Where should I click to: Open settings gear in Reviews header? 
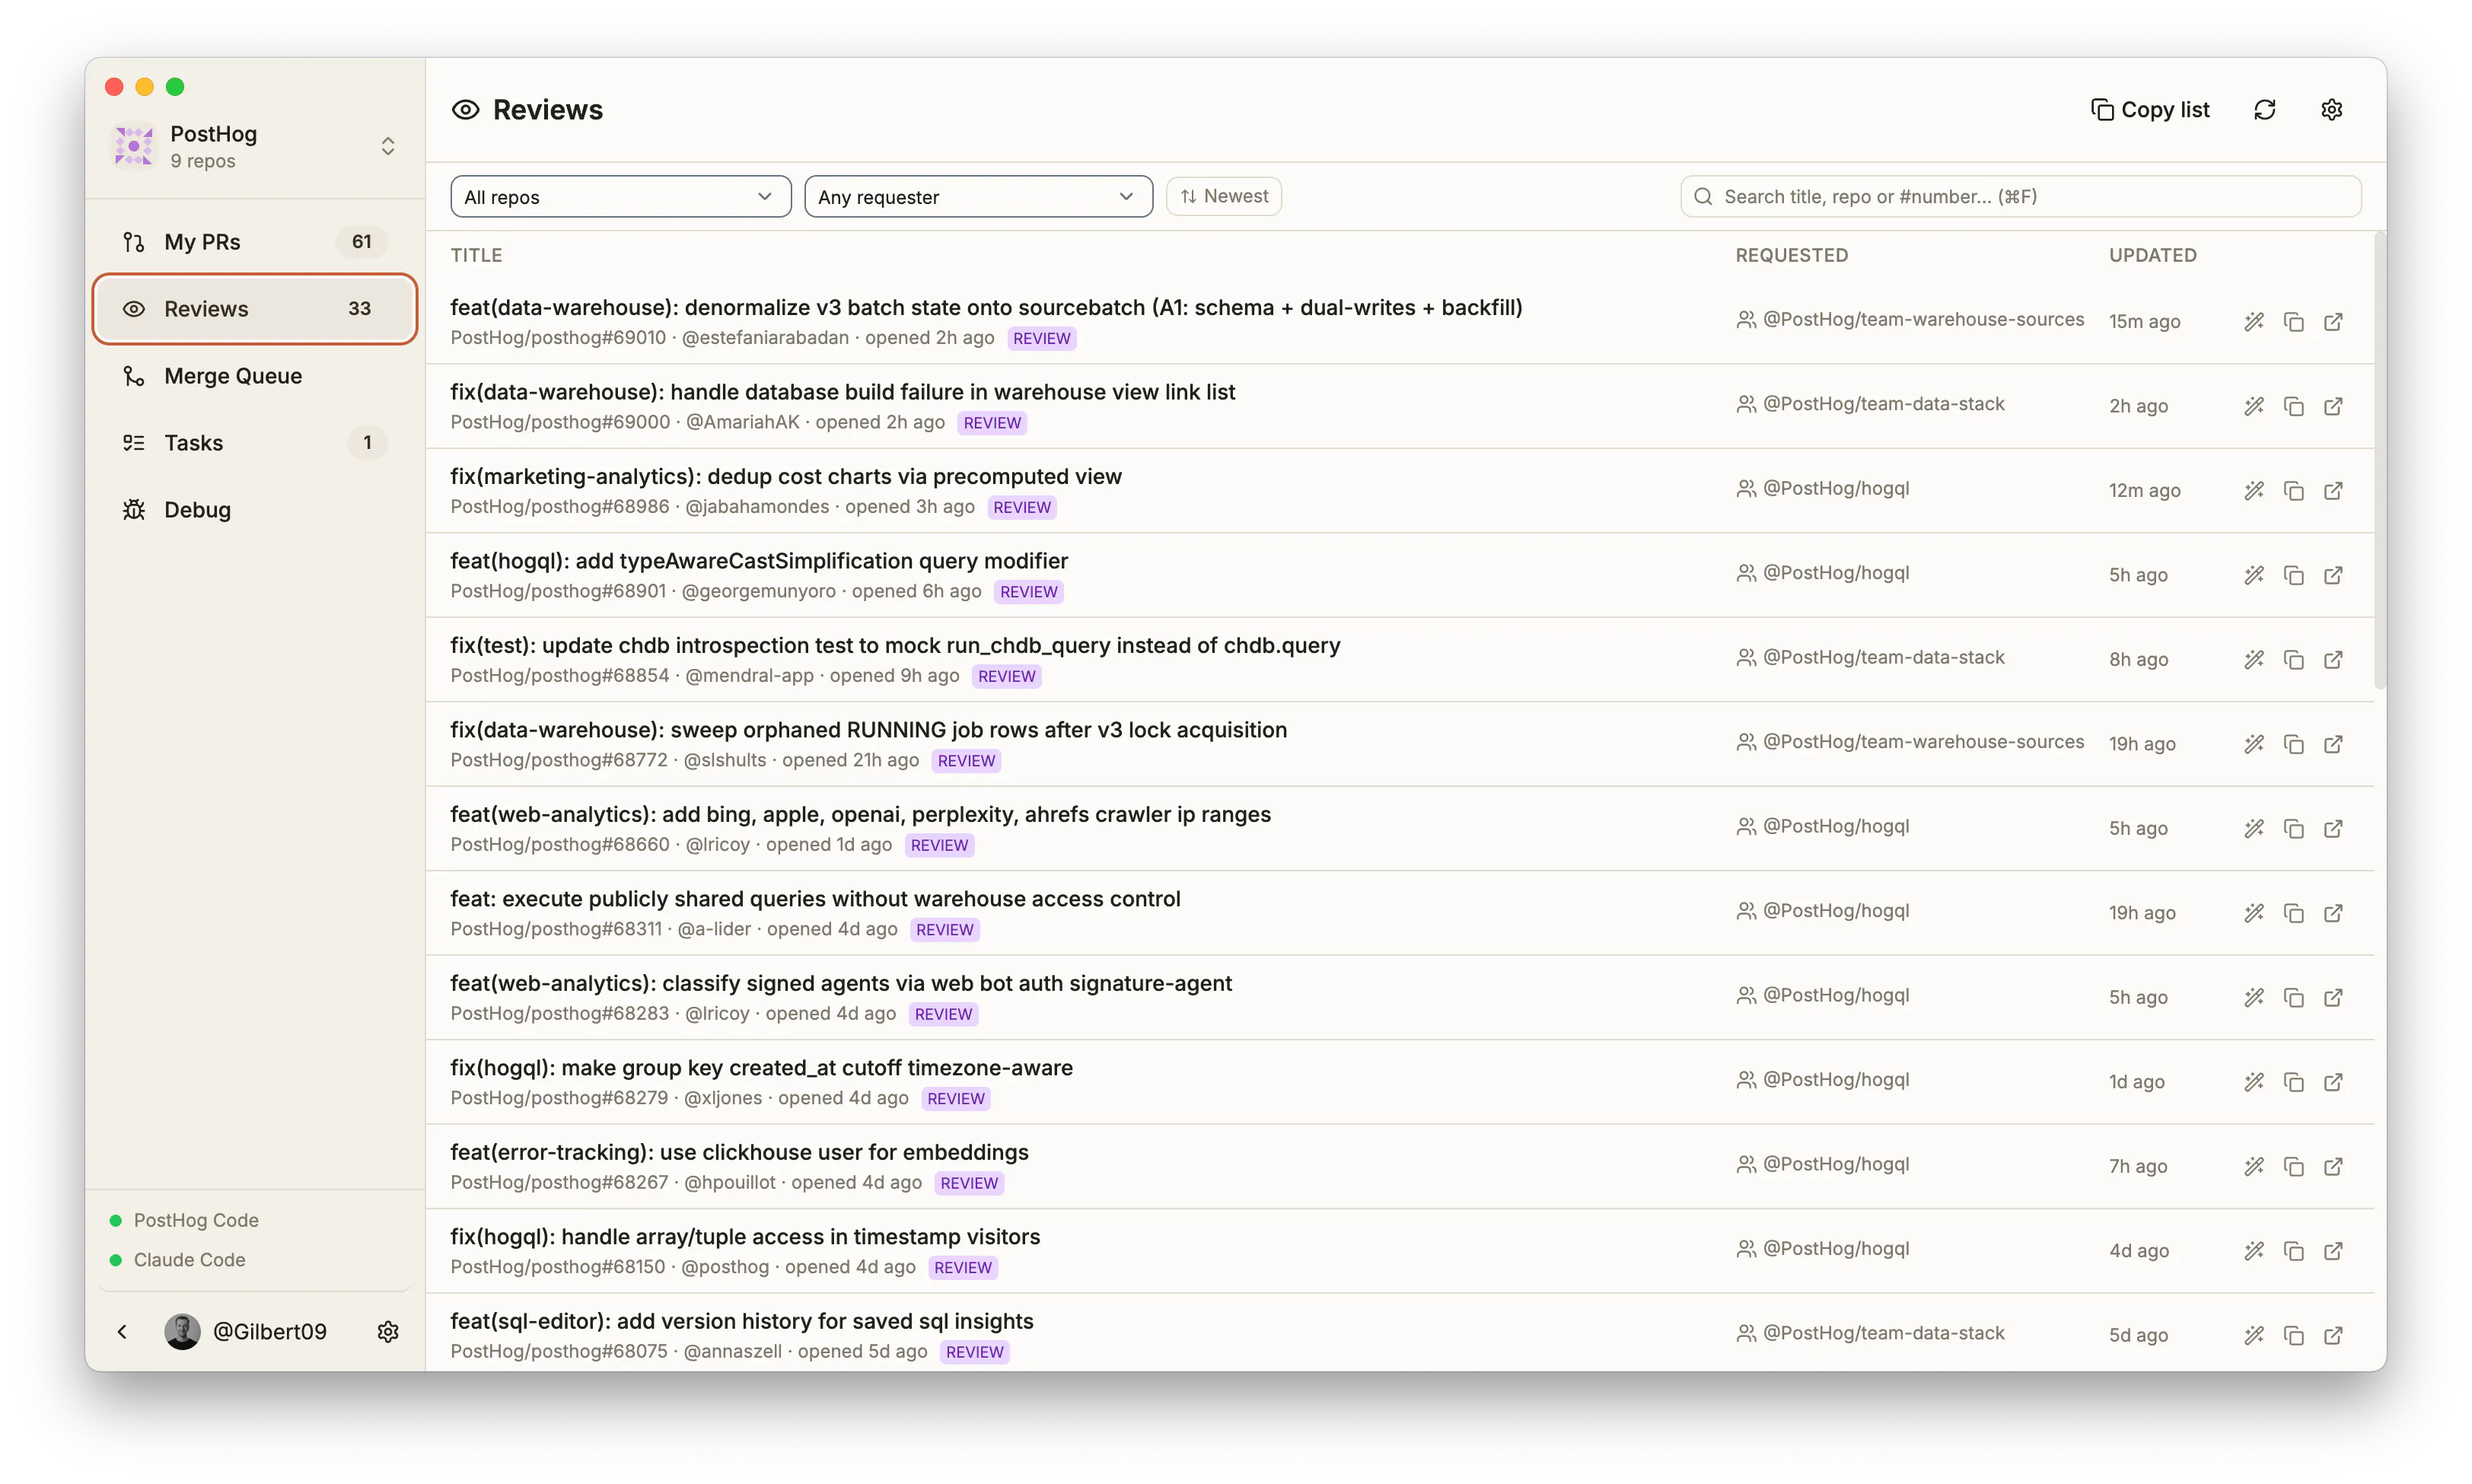[x=2331, y=110]
